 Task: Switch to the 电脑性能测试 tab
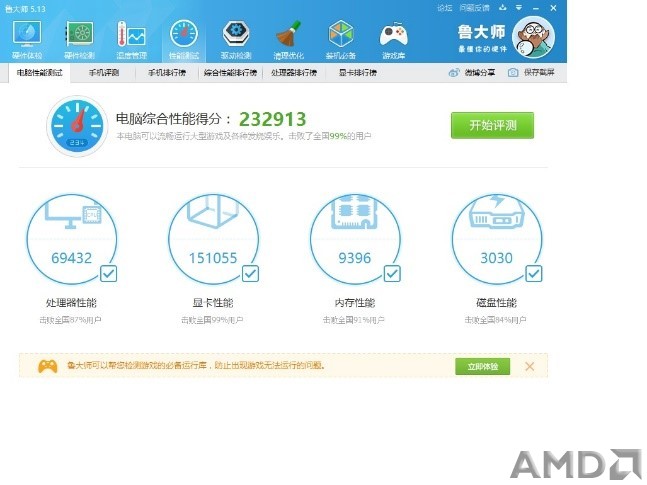pyautogui.click(x=40, y=73)
